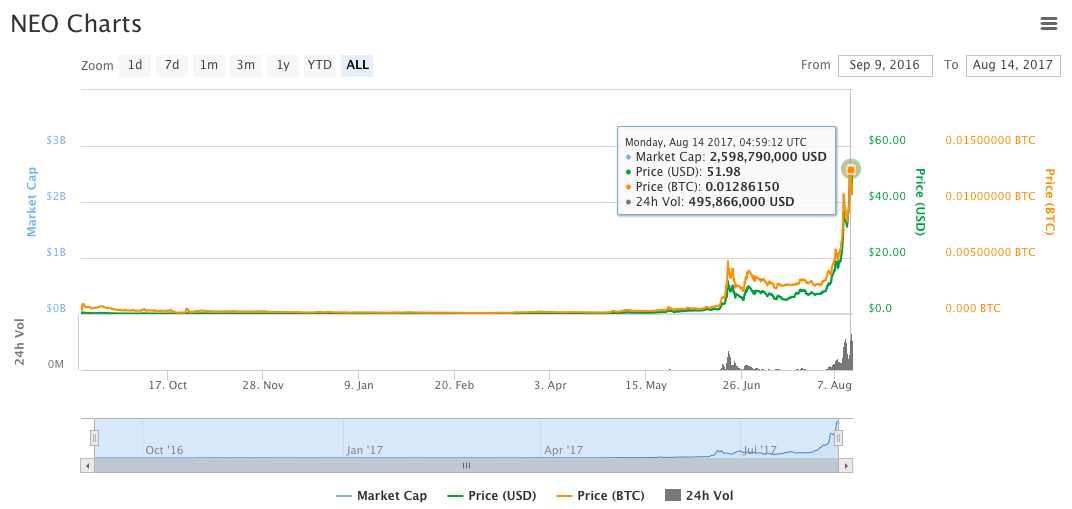The image size is (1072, 509).
Task: Set zoom range to 7d
Action: point(172,66)
